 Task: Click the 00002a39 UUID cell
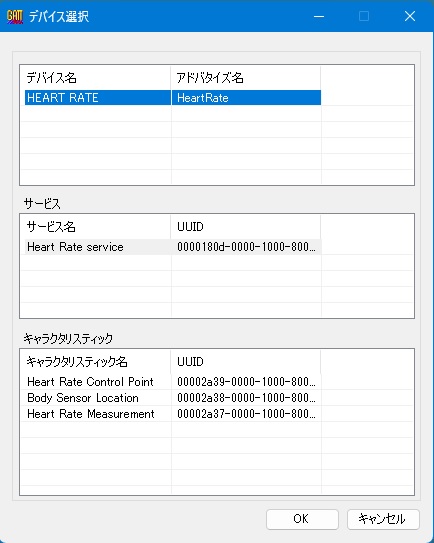pos(246,382)
